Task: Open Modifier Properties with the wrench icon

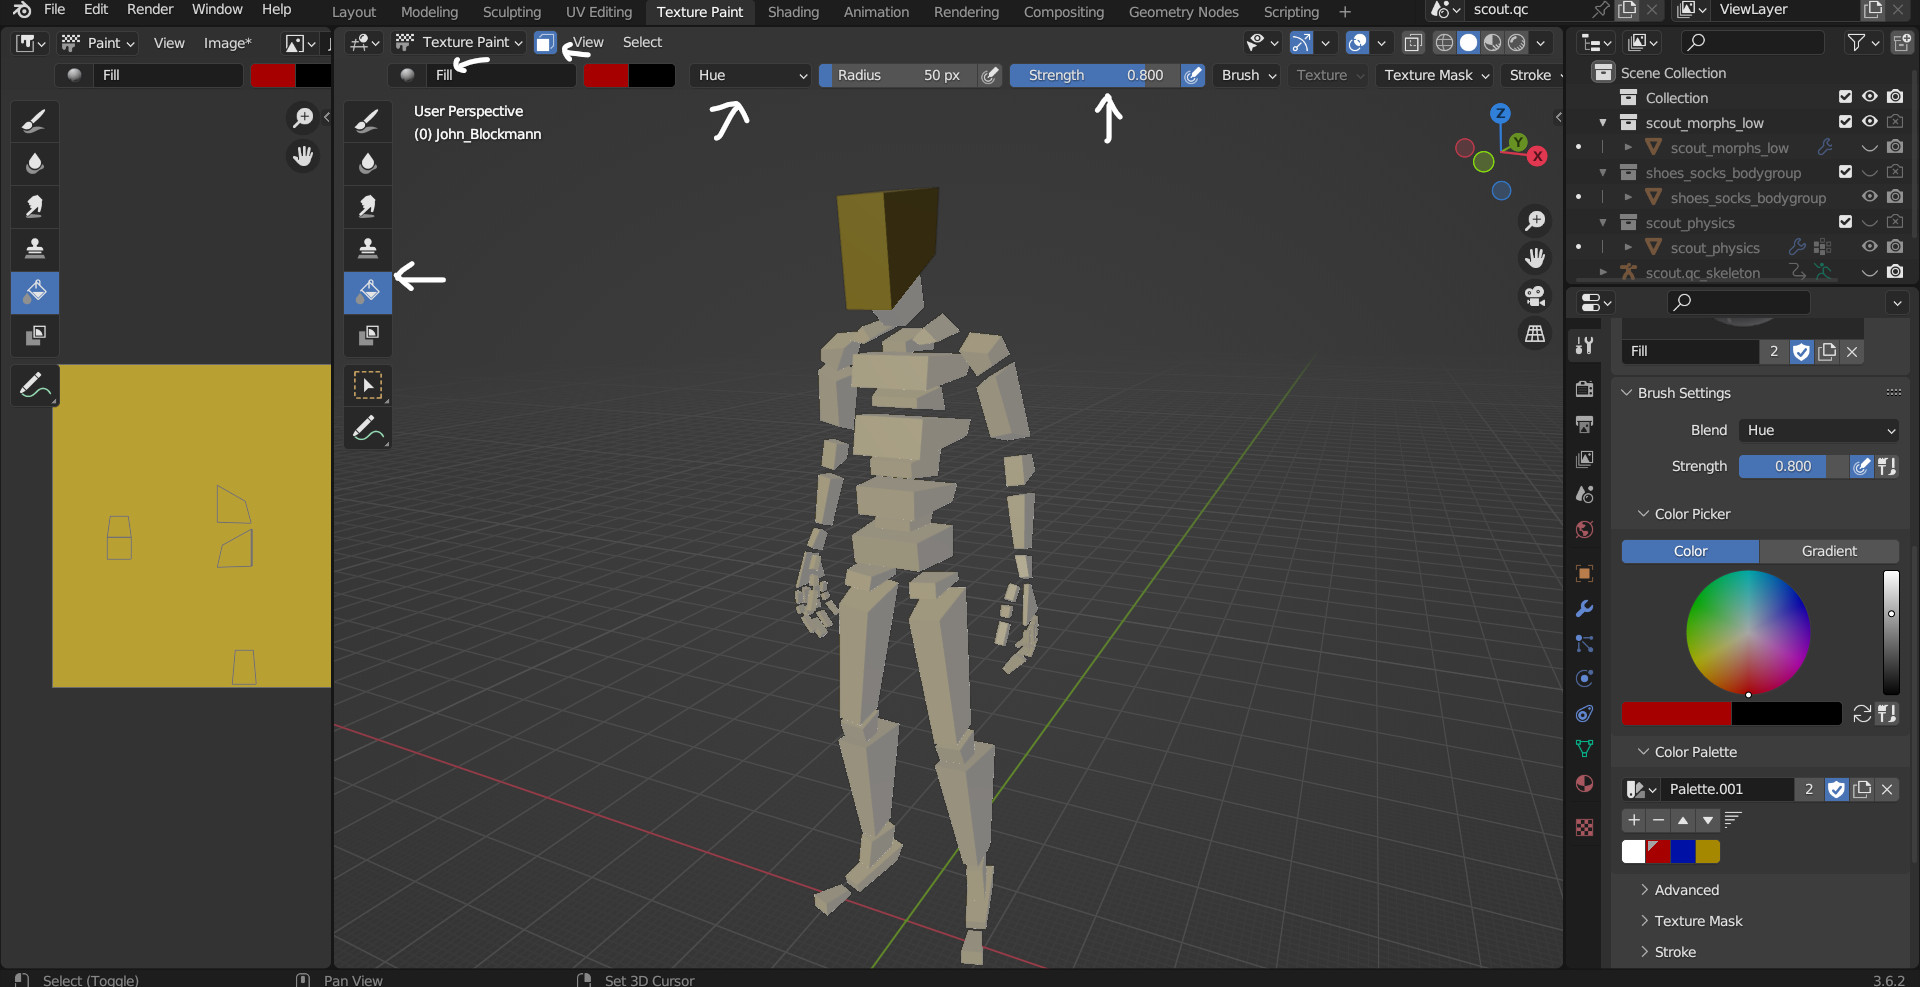Action: tap(1584, 608)
